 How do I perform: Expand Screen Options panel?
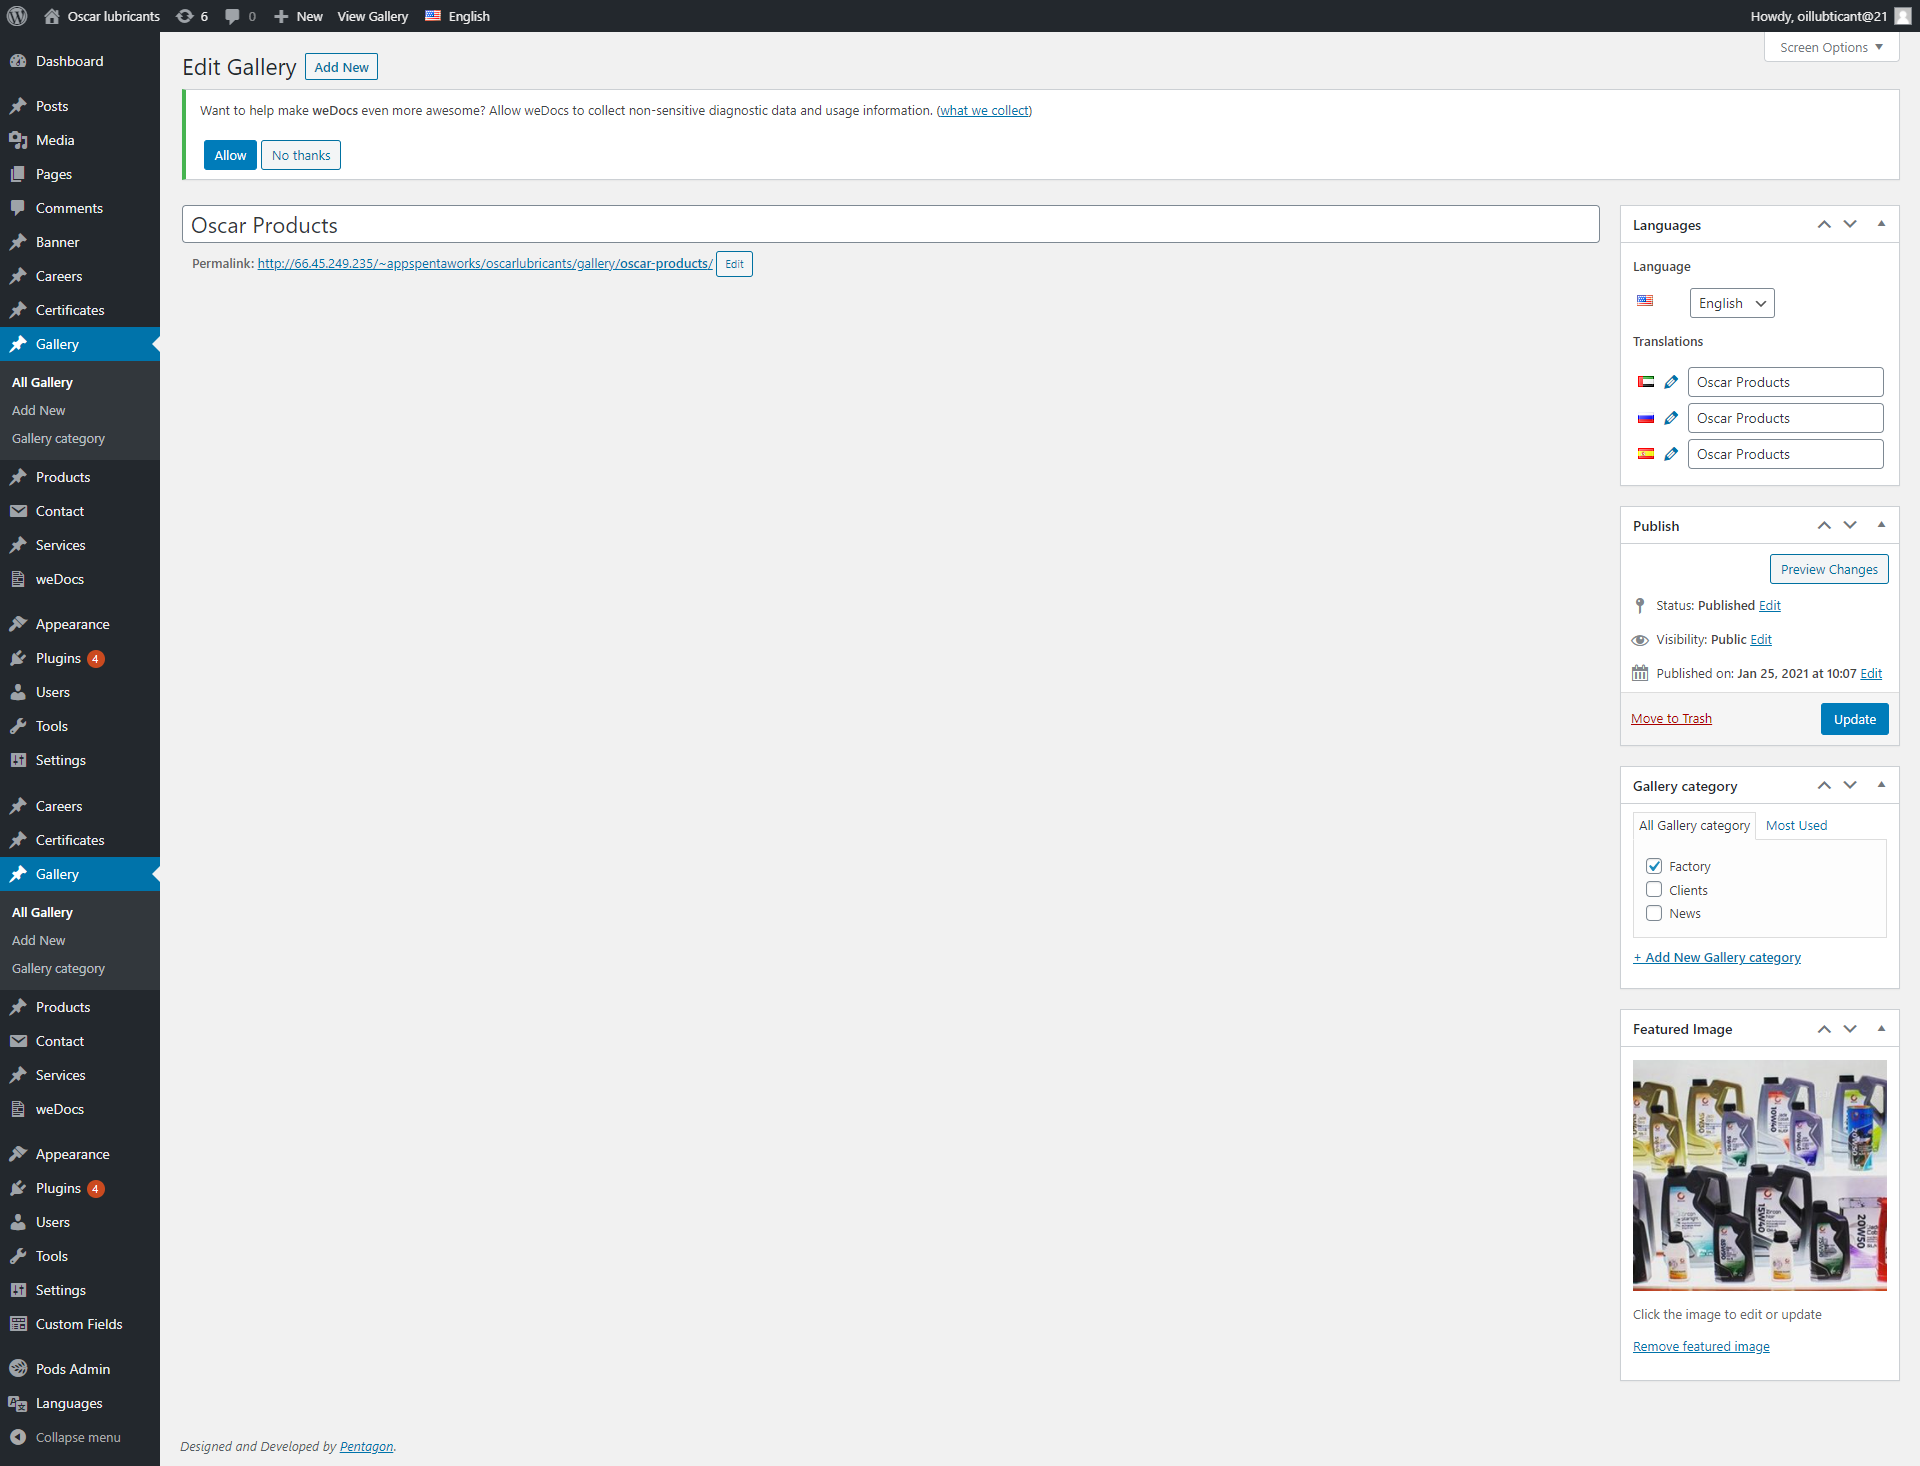click(1831, 47)
